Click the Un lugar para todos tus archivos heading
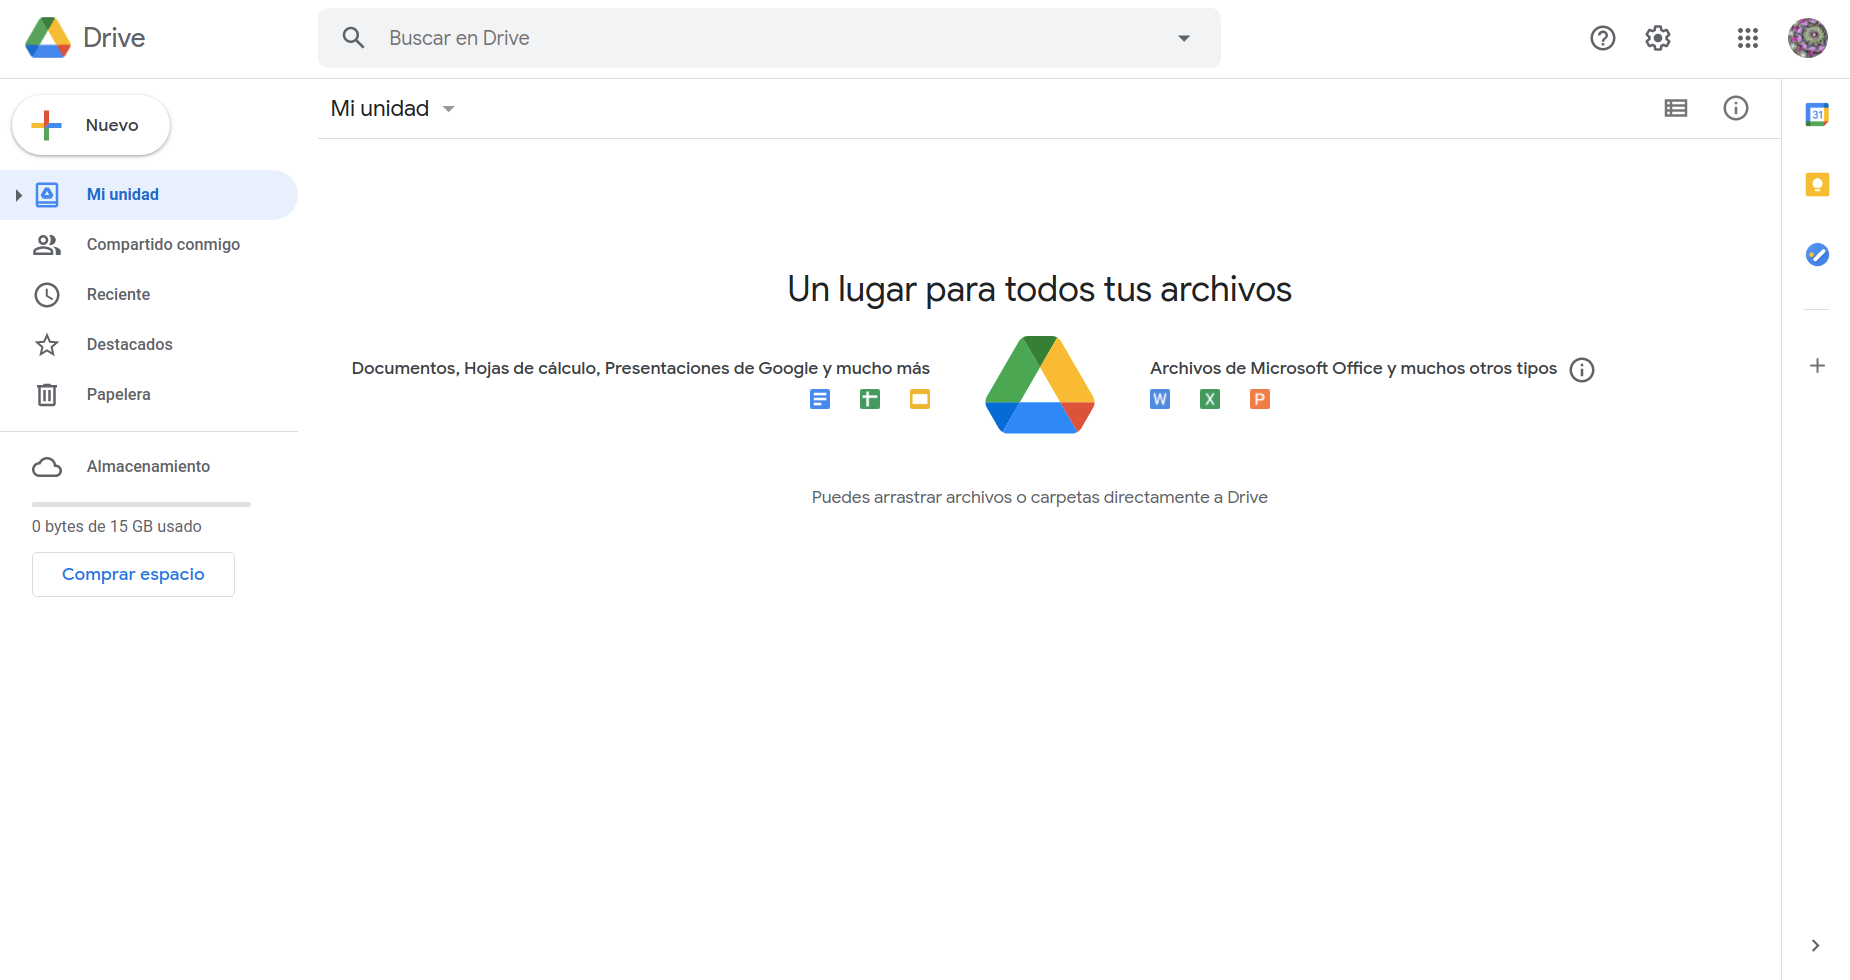This screenshot has height=980, width=1850. point(1040,289)
